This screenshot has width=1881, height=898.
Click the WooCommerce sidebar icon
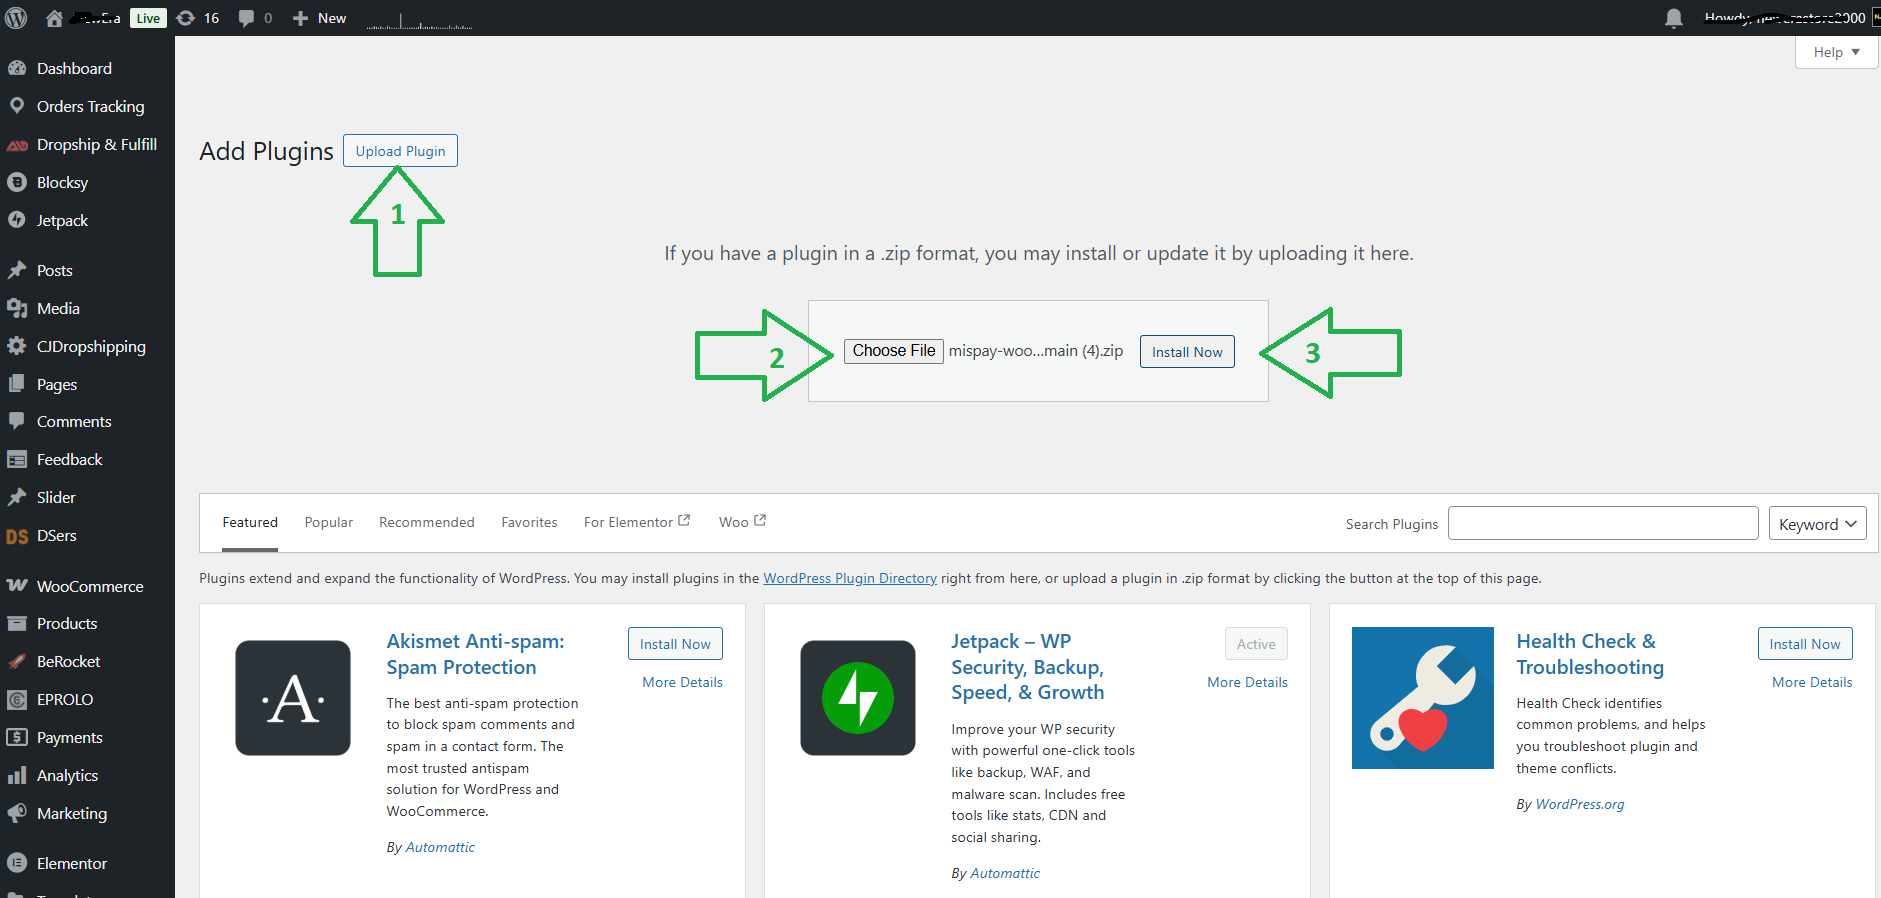coord(17,586)
